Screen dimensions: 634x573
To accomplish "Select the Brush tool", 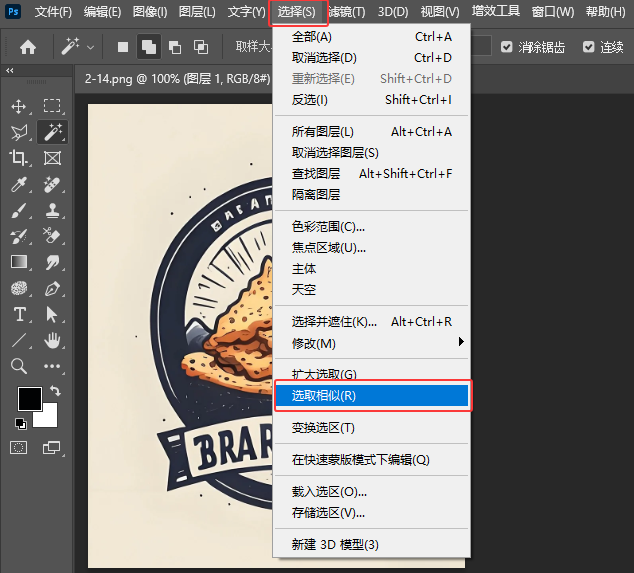I will point(19,210).
